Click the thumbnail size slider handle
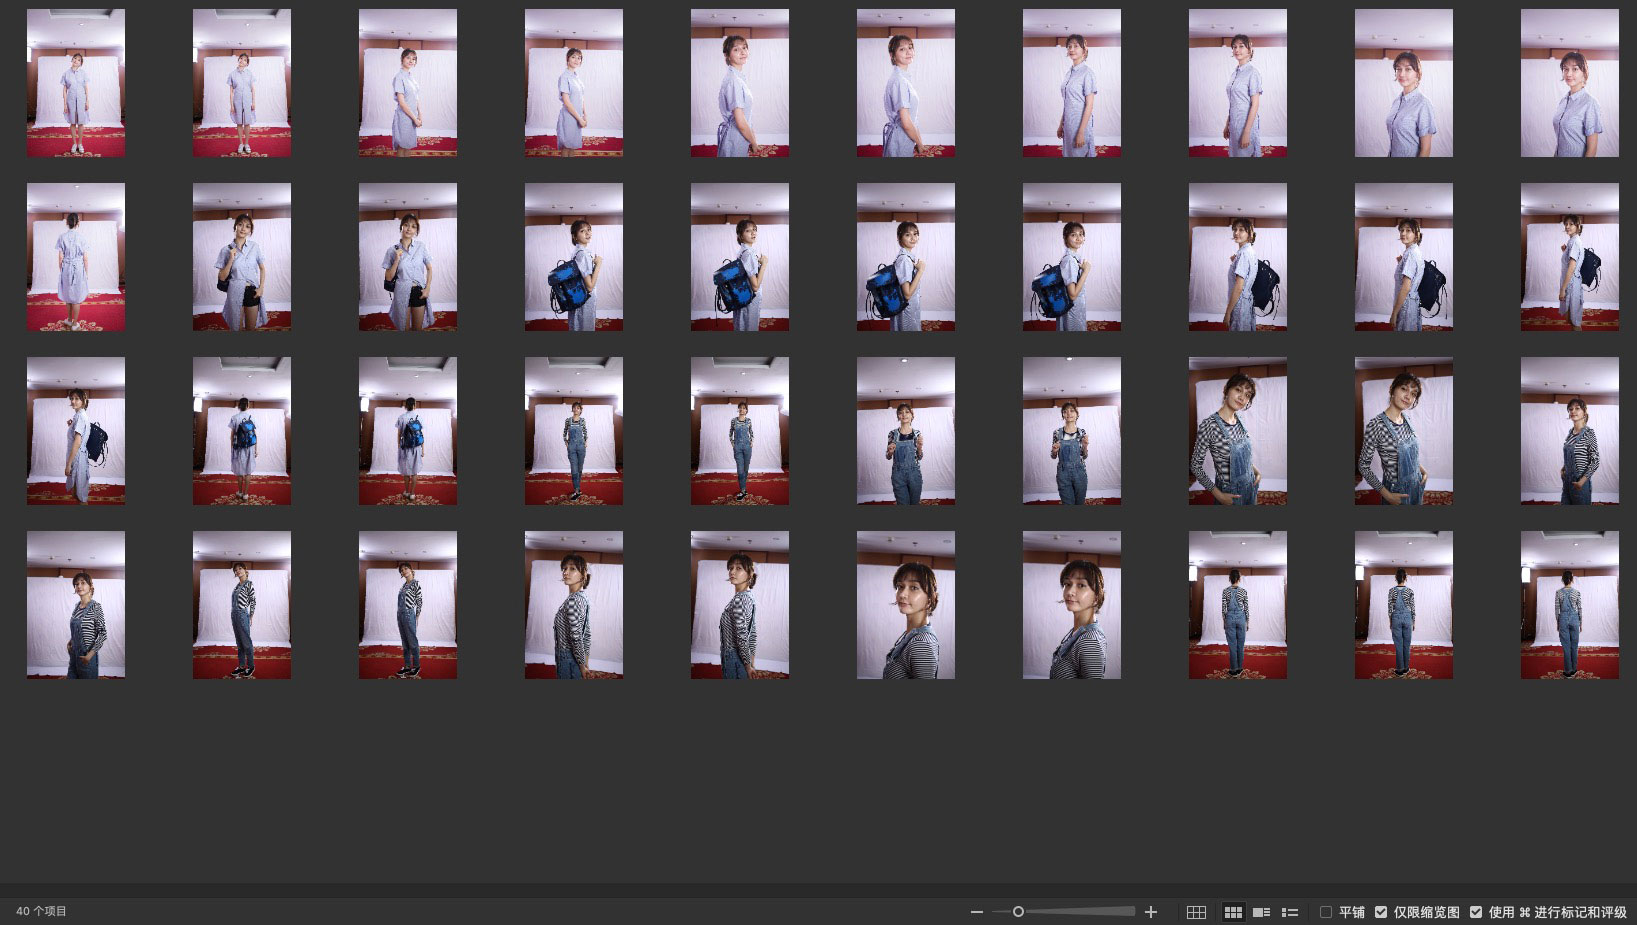 coord(1018,912)
